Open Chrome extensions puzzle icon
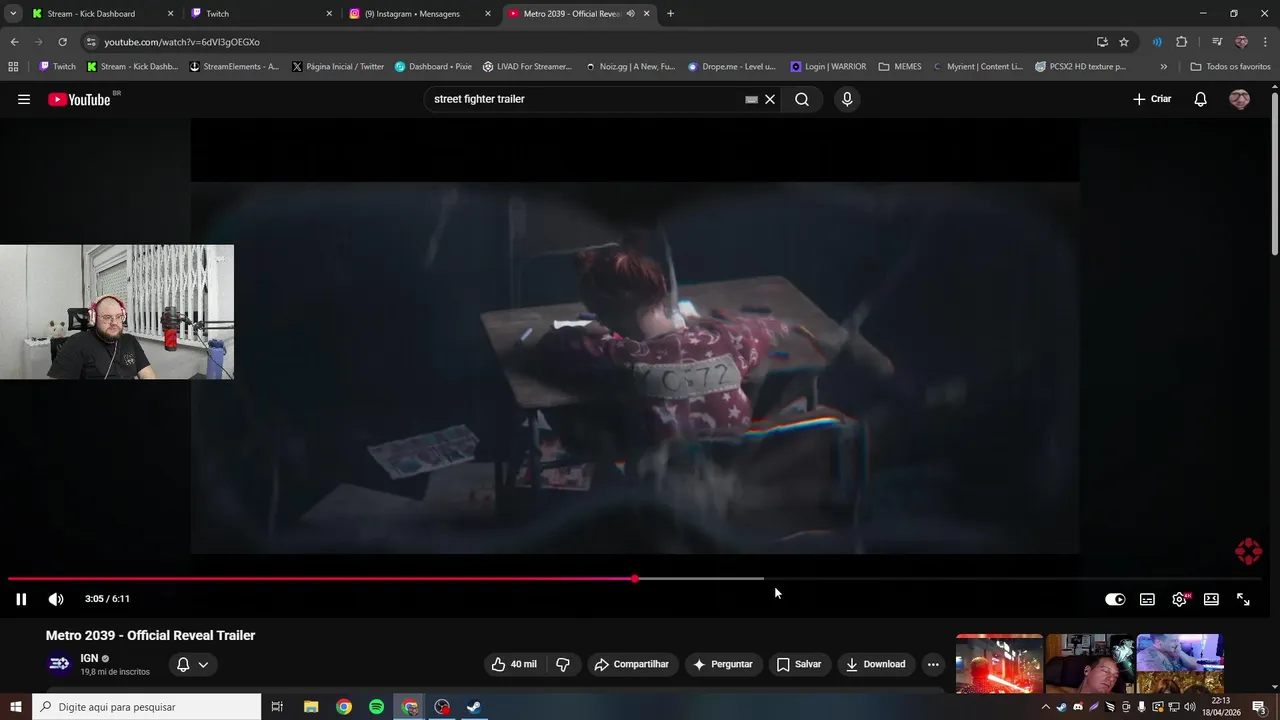This screenshot has height=720, width=1280. 1181,42
